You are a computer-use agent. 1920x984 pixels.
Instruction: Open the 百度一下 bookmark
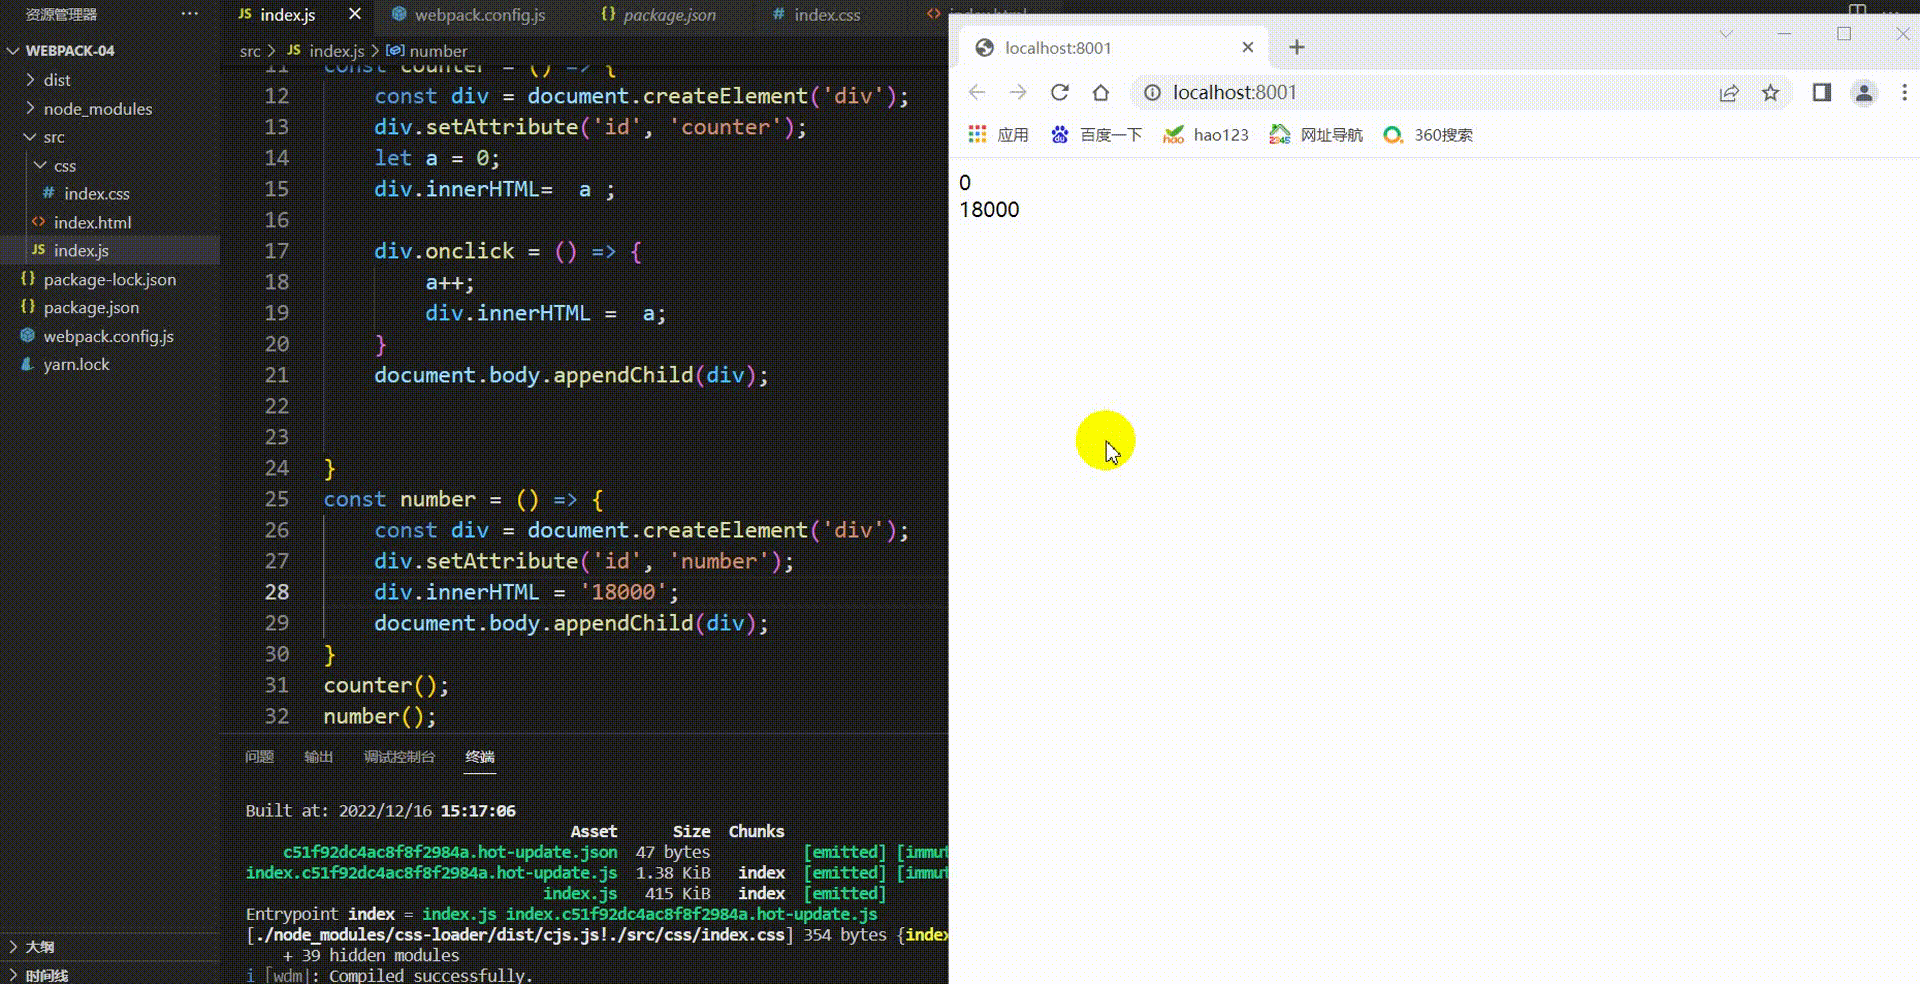tap(1096, 135)
